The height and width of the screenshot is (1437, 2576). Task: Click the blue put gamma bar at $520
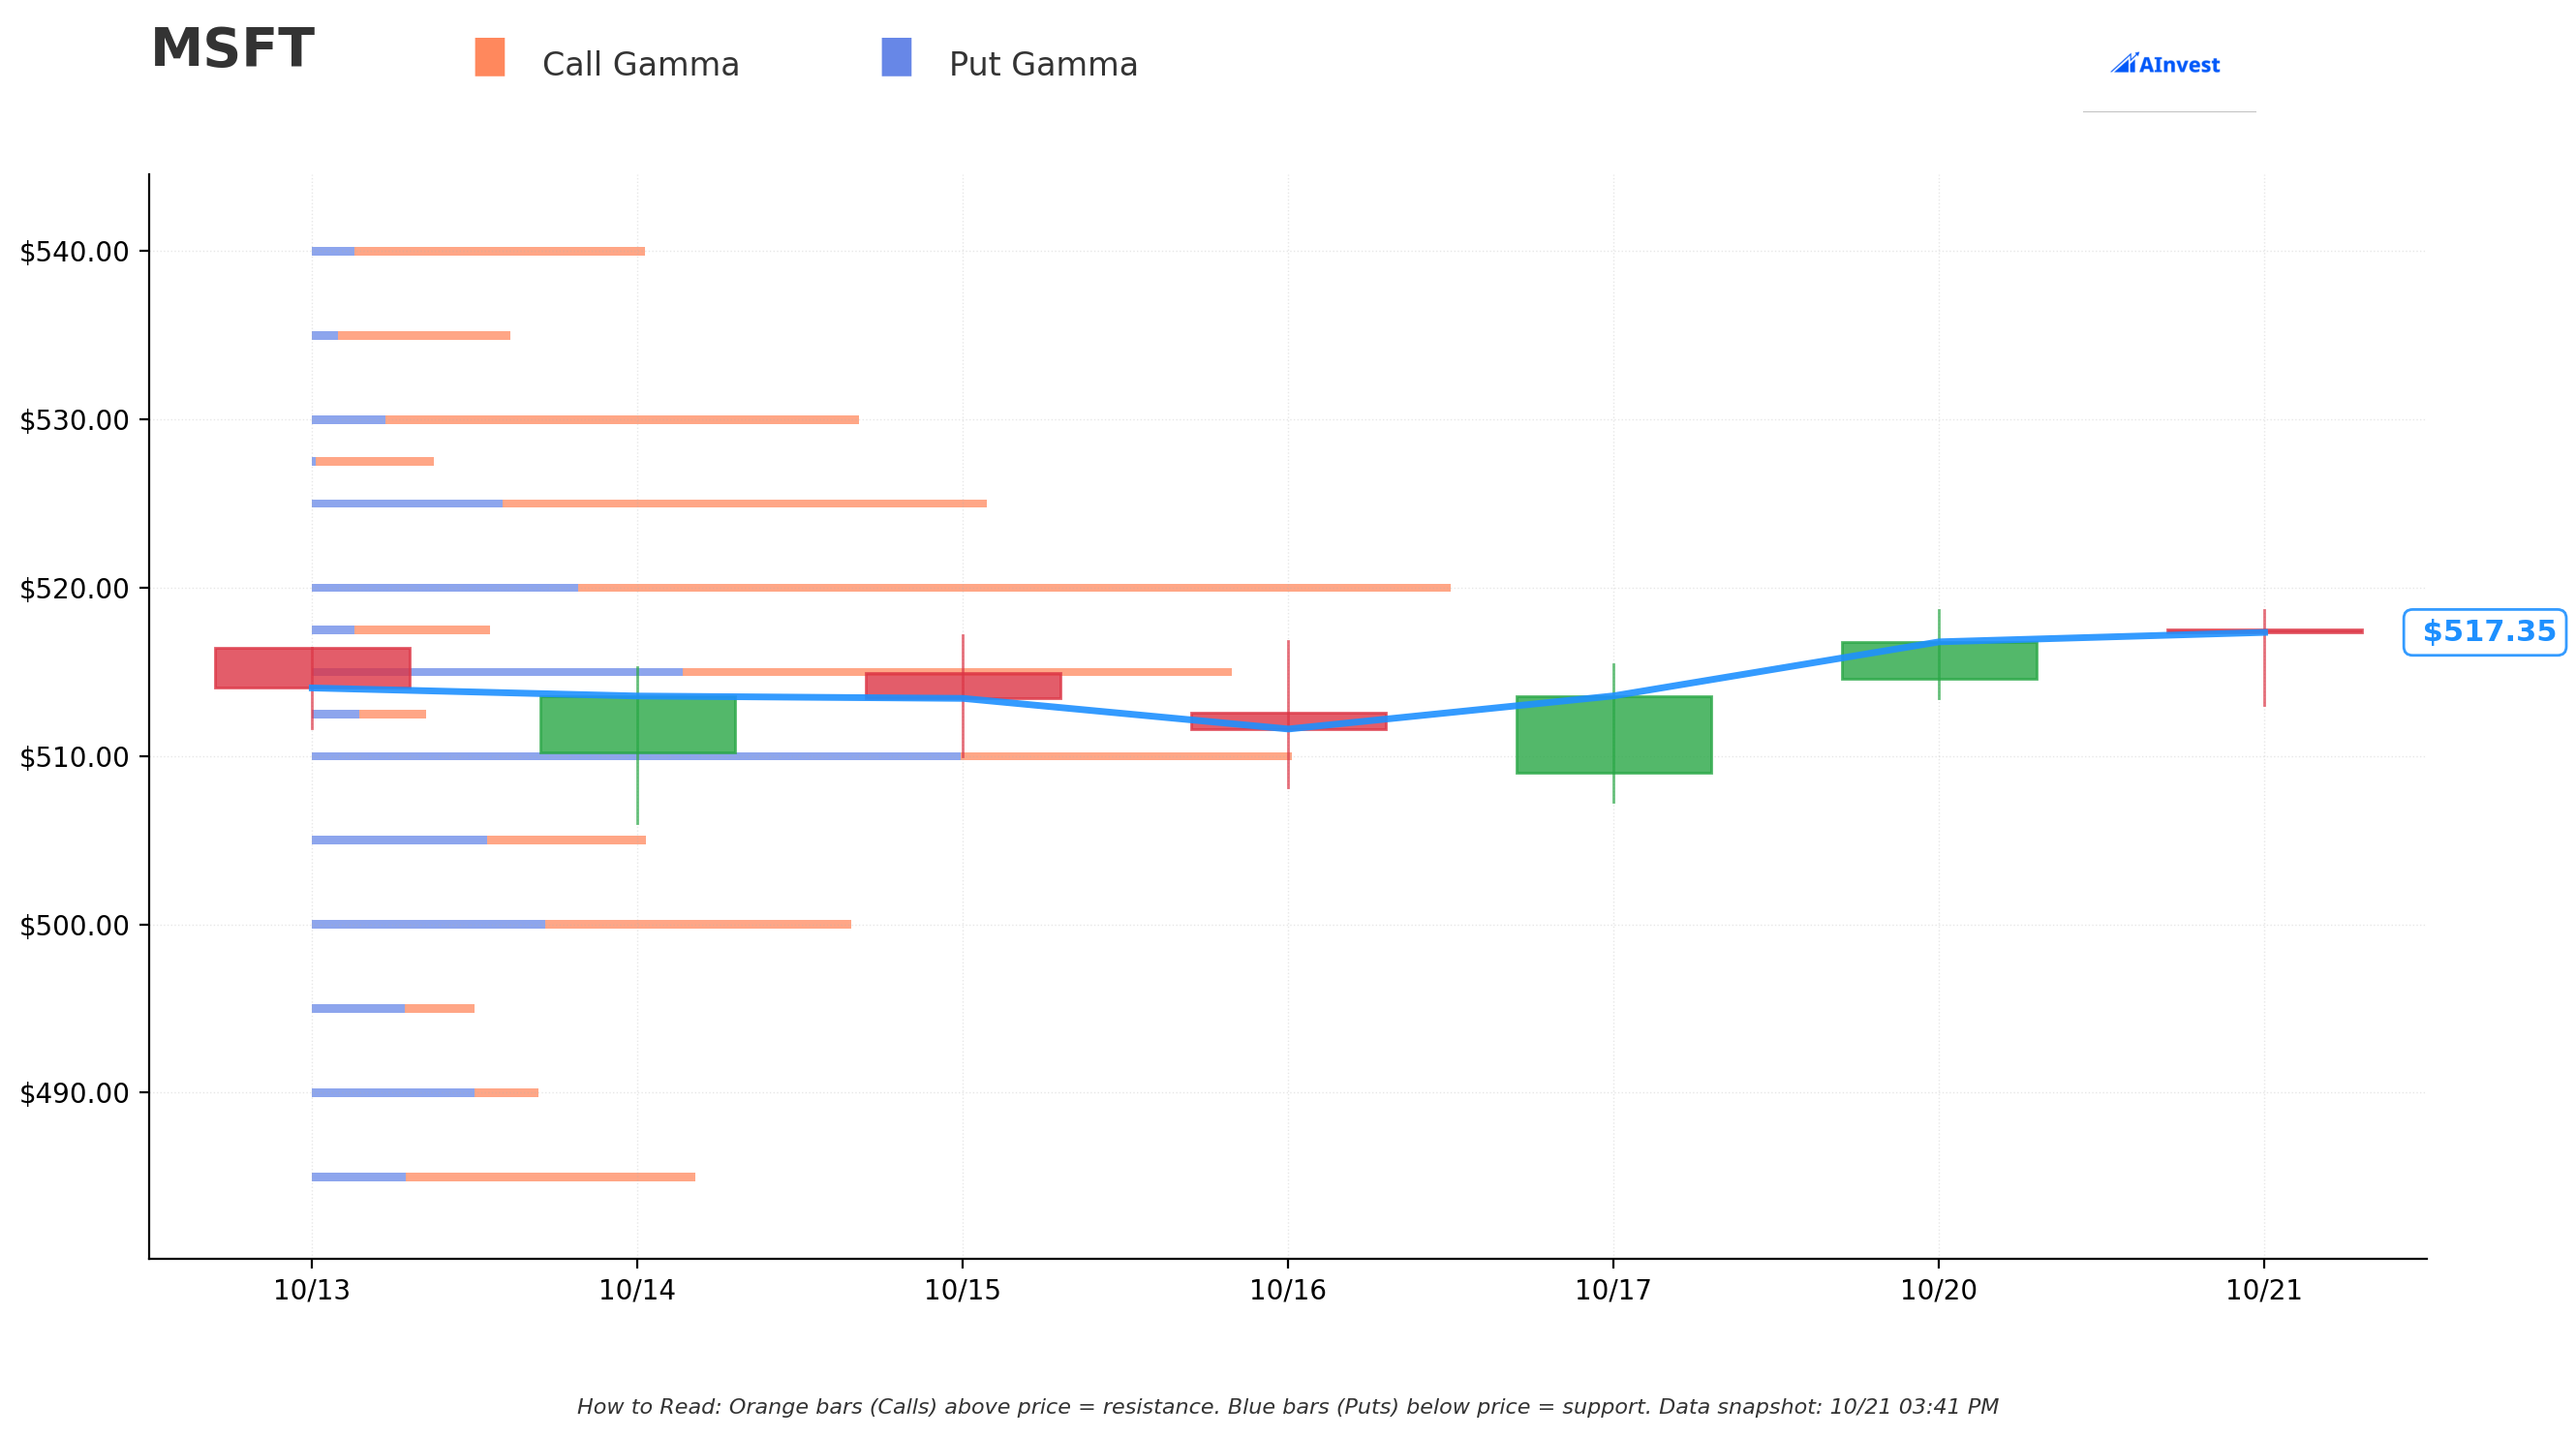[445, 588]
